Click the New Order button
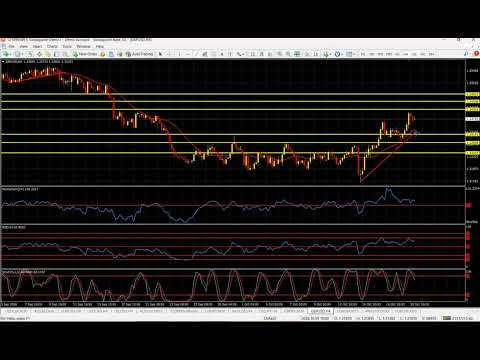Viewport: 480px width, 360px height. point(85,54)
